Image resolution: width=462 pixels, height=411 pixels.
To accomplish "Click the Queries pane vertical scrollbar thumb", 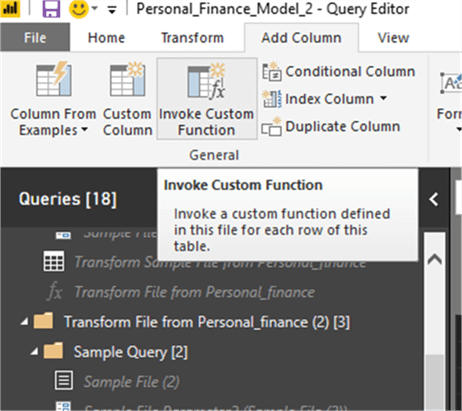I will click(x=435, y=383).
